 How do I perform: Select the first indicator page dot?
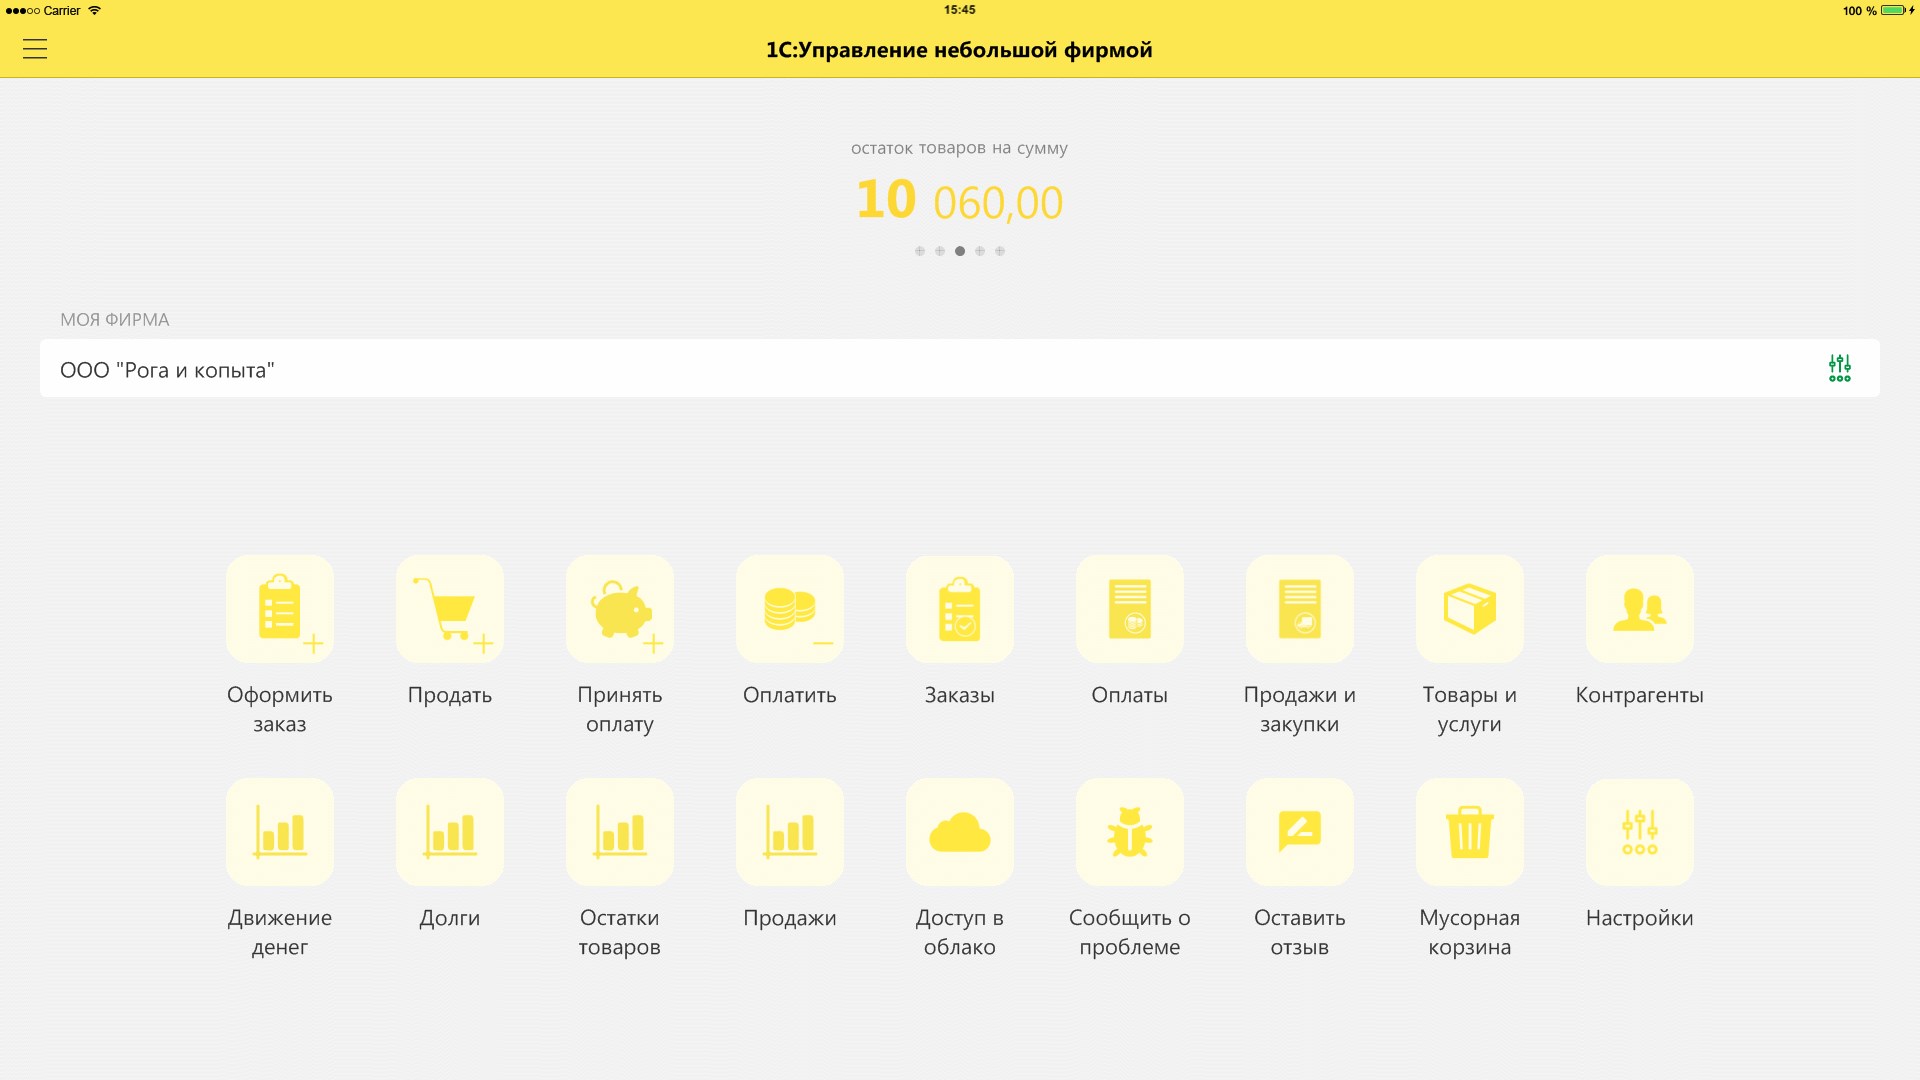pos(920,251)
